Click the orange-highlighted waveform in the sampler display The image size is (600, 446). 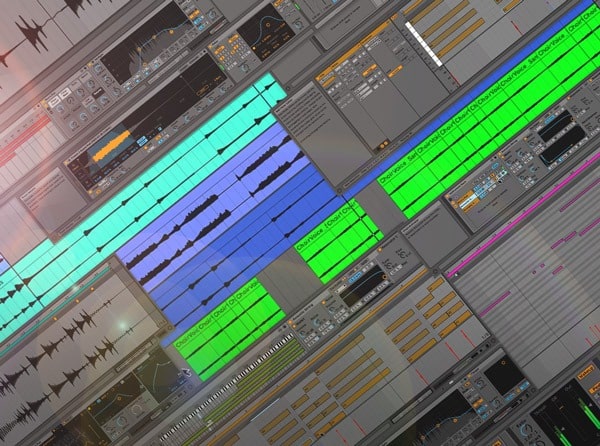(112, 146)
